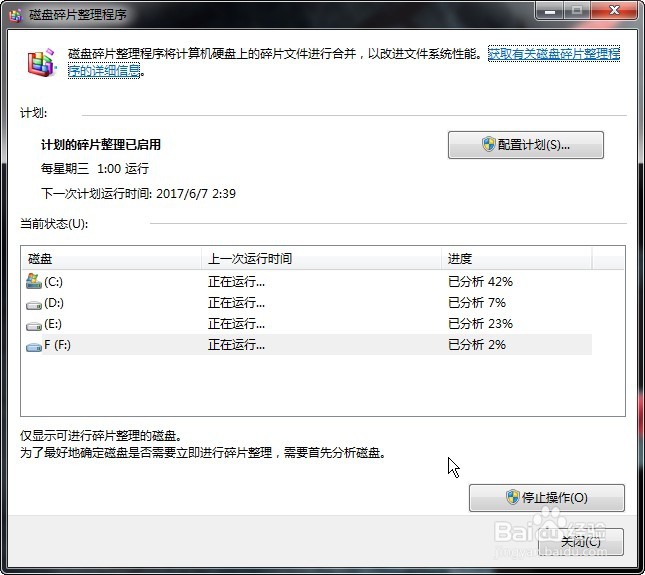Open 配置计划(S)... schedule settings
The image size is (645, 575).
(x=526, y=145)
